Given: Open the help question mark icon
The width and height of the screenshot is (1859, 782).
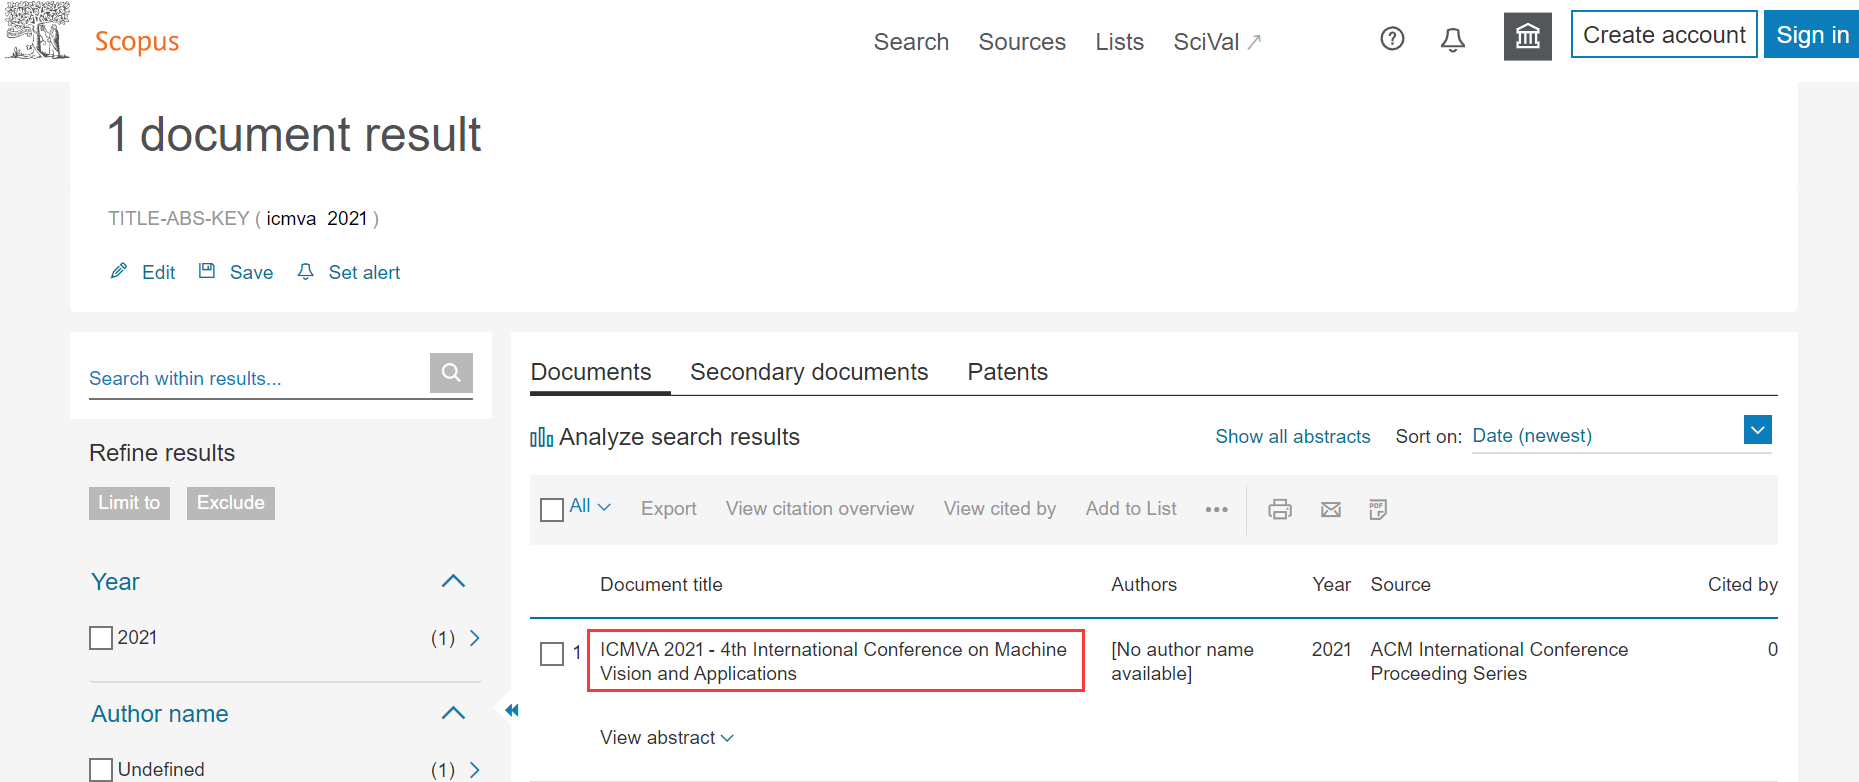Looking at the screenshot, I should point(1392,39).
